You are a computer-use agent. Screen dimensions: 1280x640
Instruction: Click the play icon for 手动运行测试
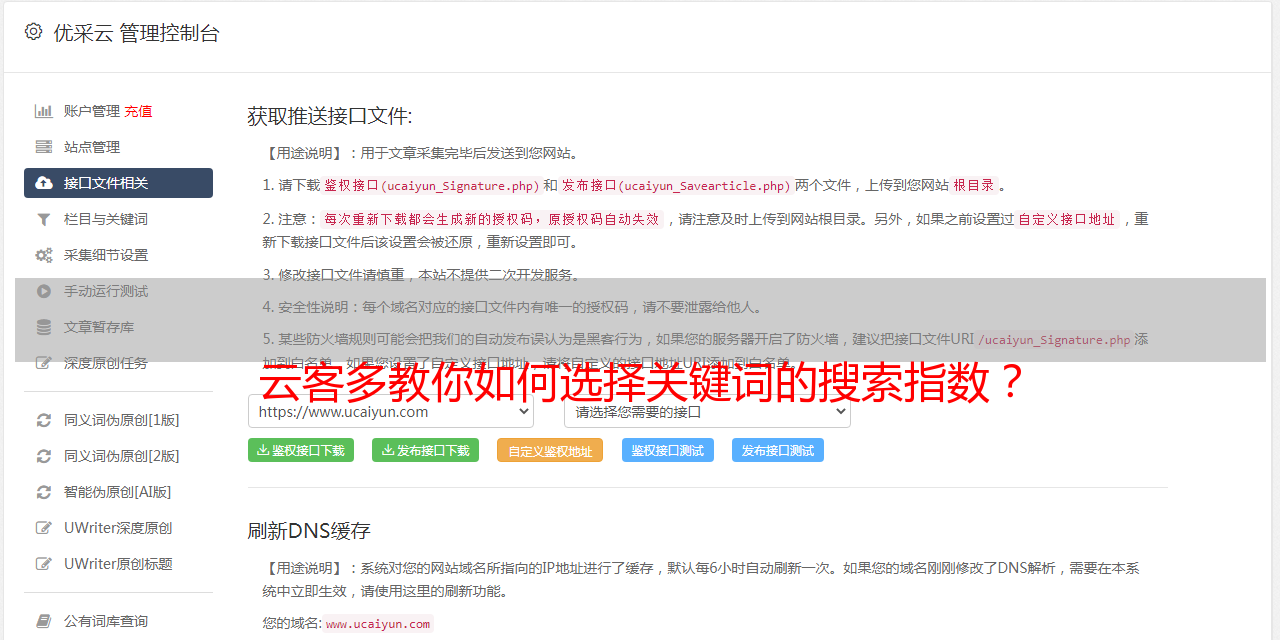tap(44, 291)
